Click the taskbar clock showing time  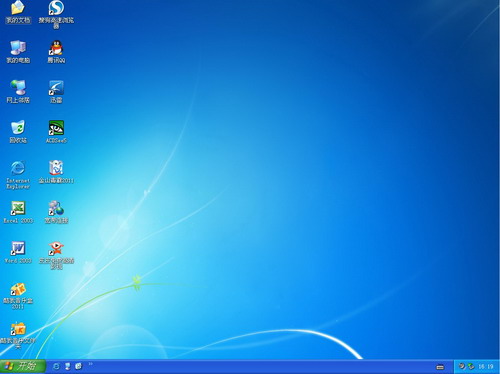(486, 367)
